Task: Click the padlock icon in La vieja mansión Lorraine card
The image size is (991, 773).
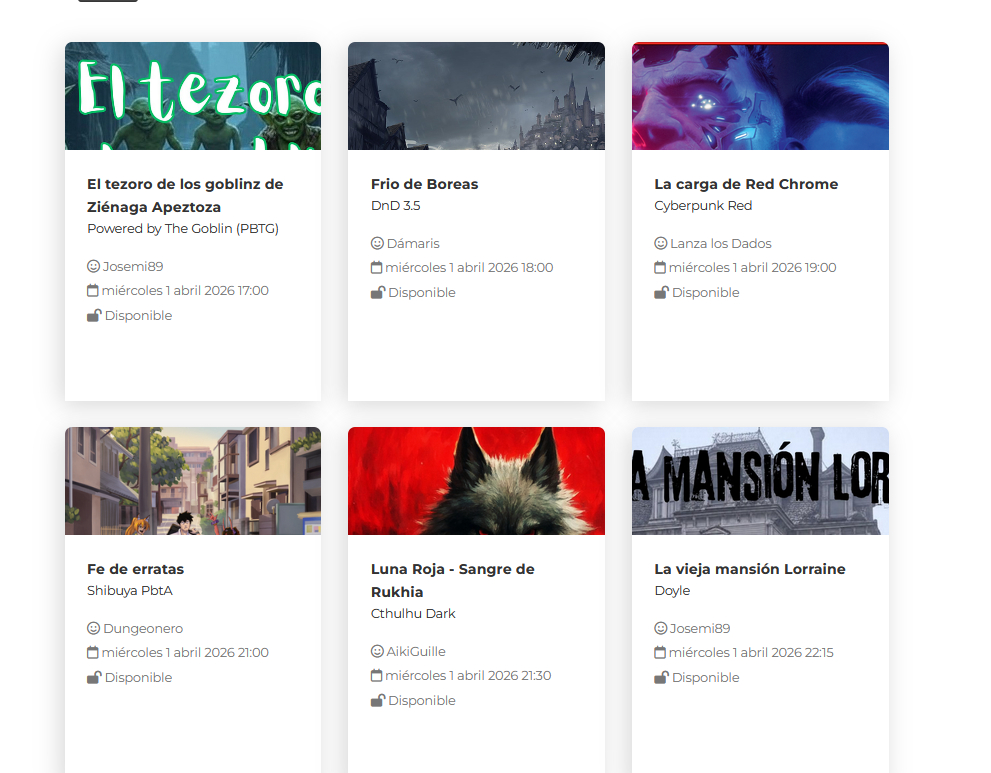Action: point(660,678)
